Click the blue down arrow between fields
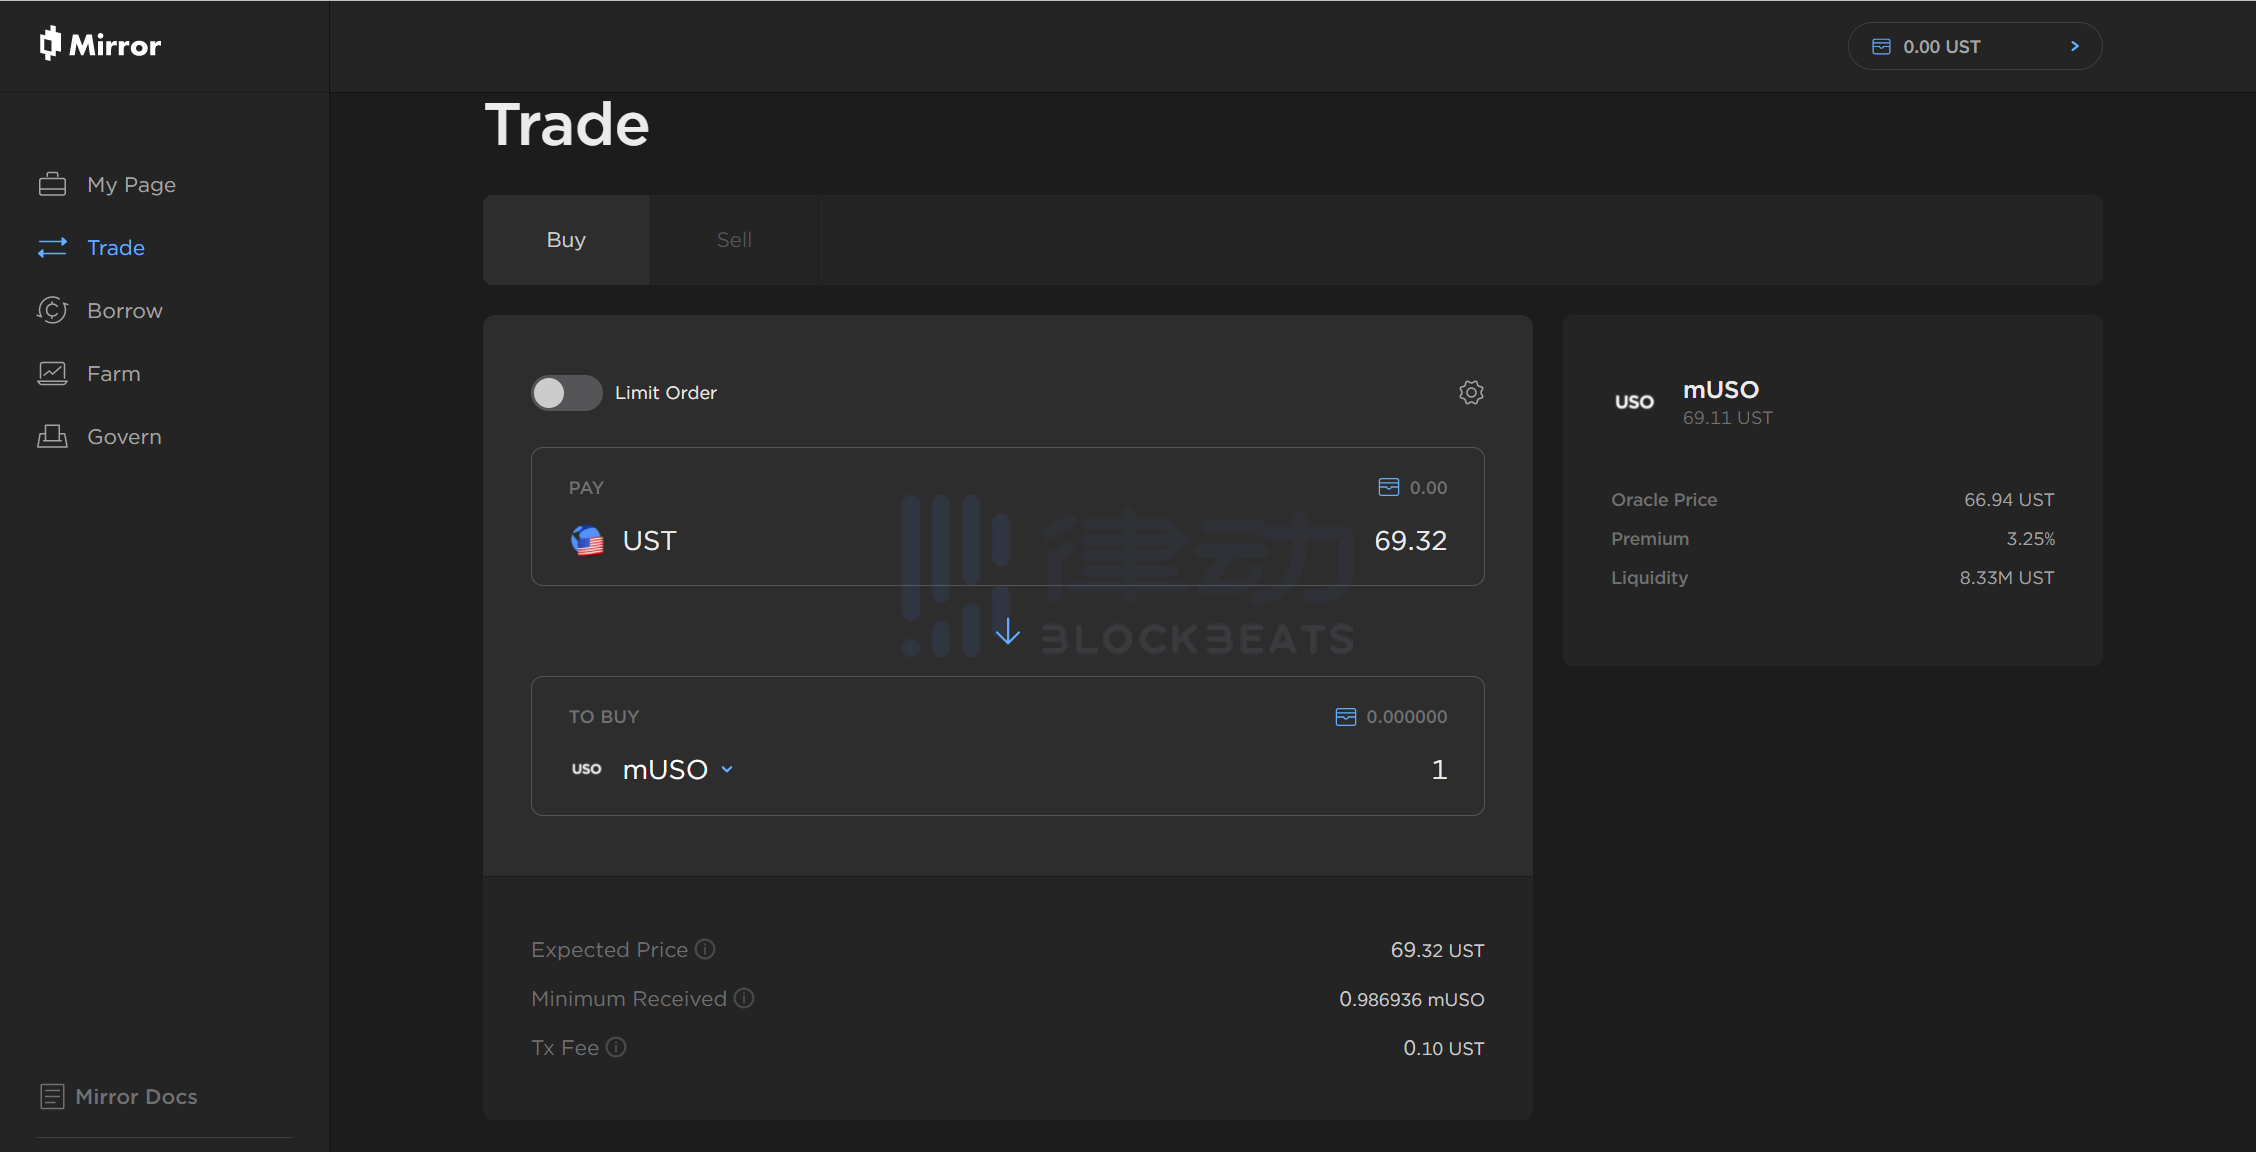The image size is (2256, 1152). 1008,631
